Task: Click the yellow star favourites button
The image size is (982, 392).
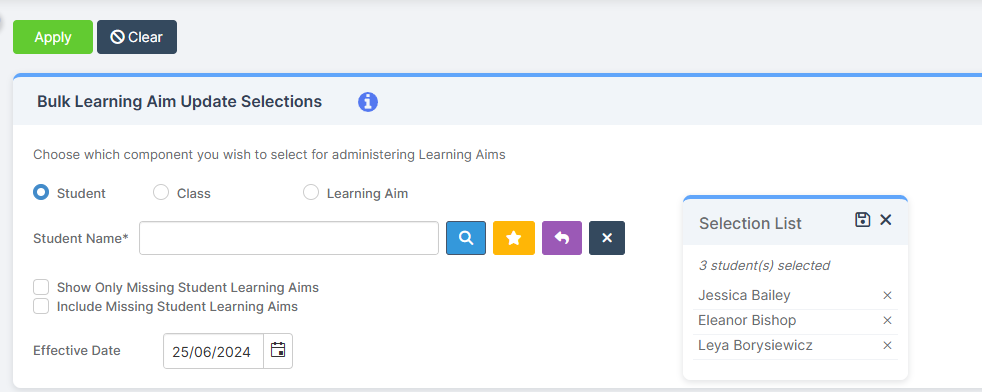Action: pyautogui.click(x=514, y=238)
